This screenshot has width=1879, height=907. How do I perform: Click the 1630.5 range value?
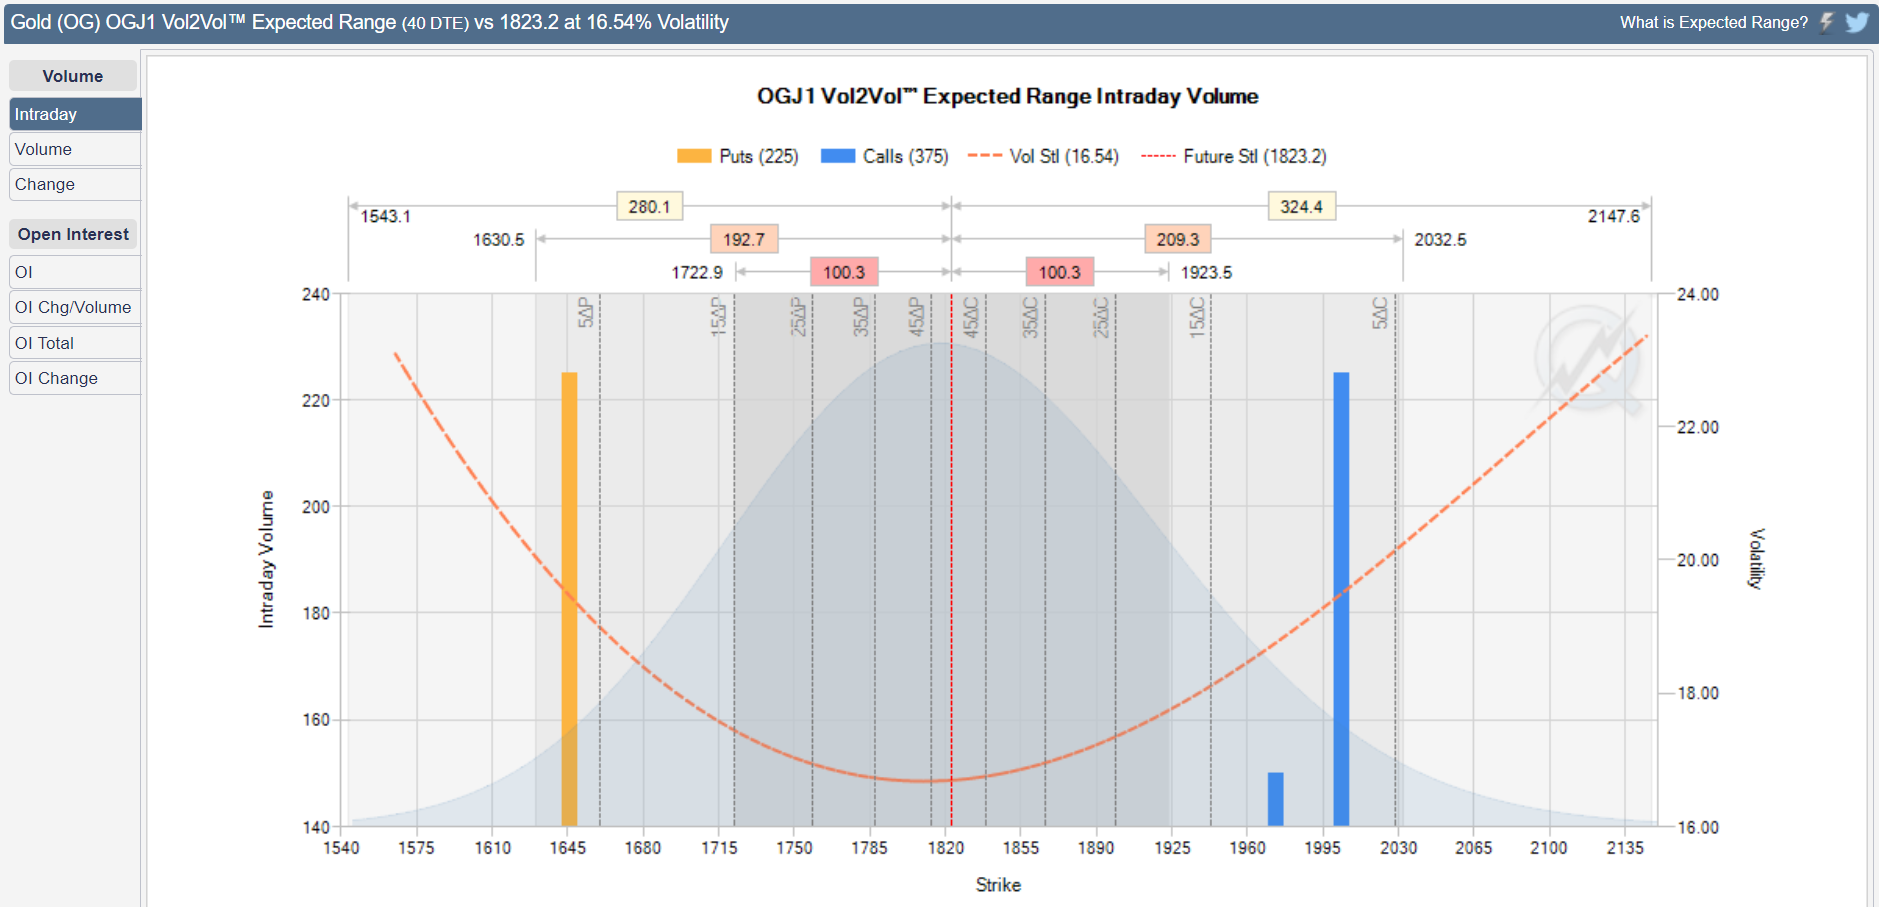pyautogui.click(x=499, y=240)
